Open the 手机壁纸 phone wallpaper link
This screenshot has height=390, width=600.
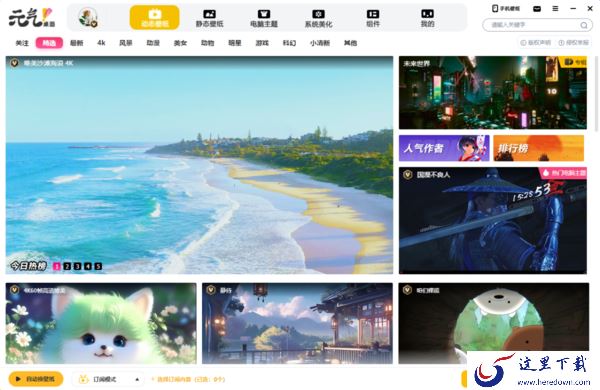click(x=506, y=8)
